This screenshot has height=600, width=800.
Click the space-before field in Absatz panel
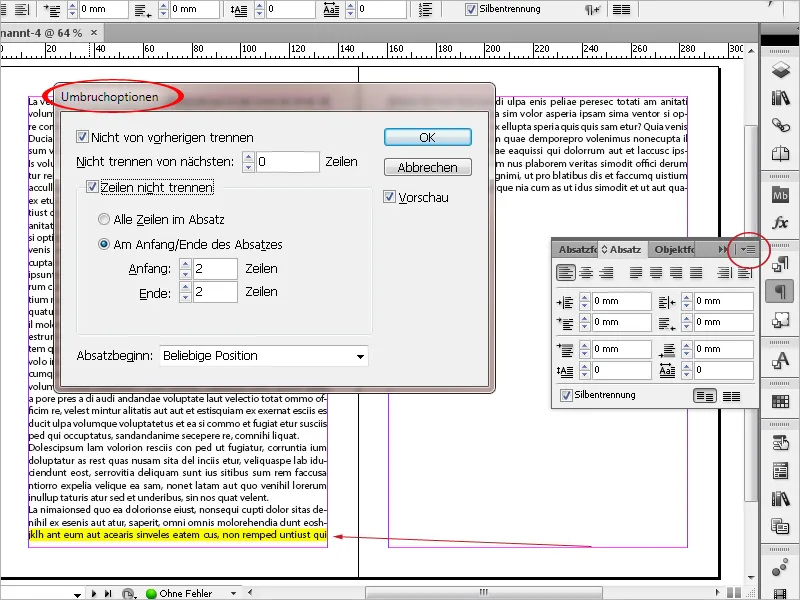click(621, 349)
